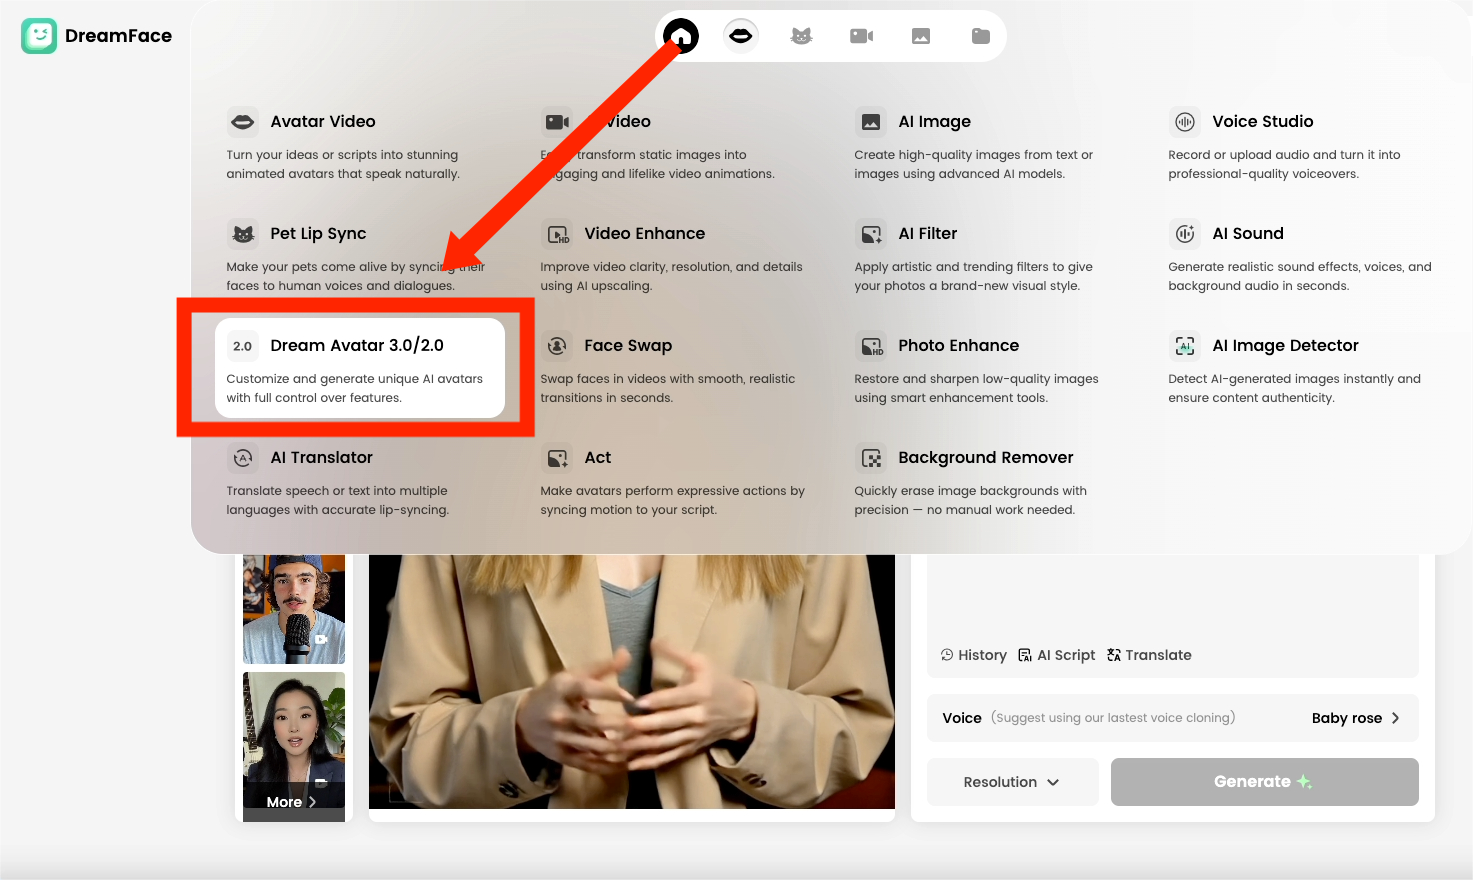
Task: Expand the Resolution dropdown
Action: (x=1012, y=782)
